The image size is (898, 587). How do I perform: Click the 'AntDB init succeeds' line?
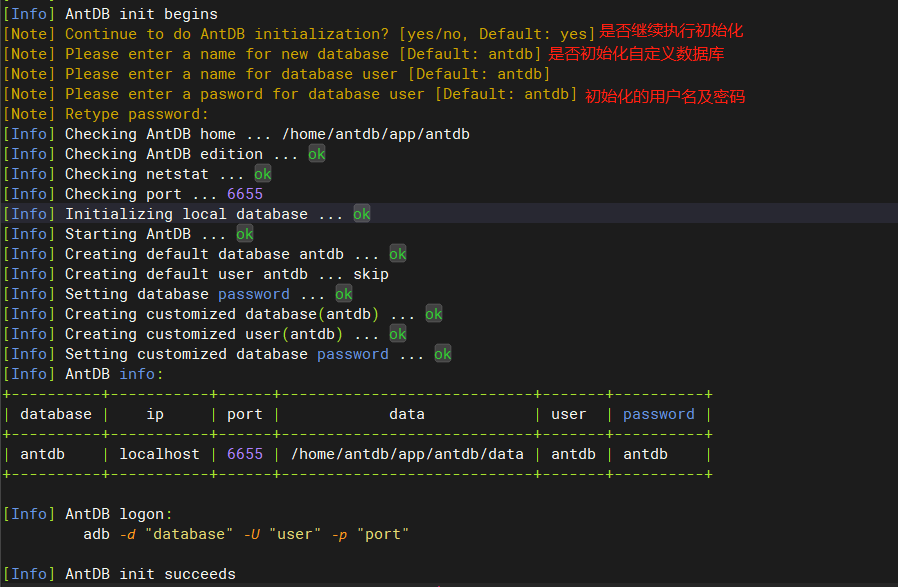pyautogui.click(x=119, y=574)
